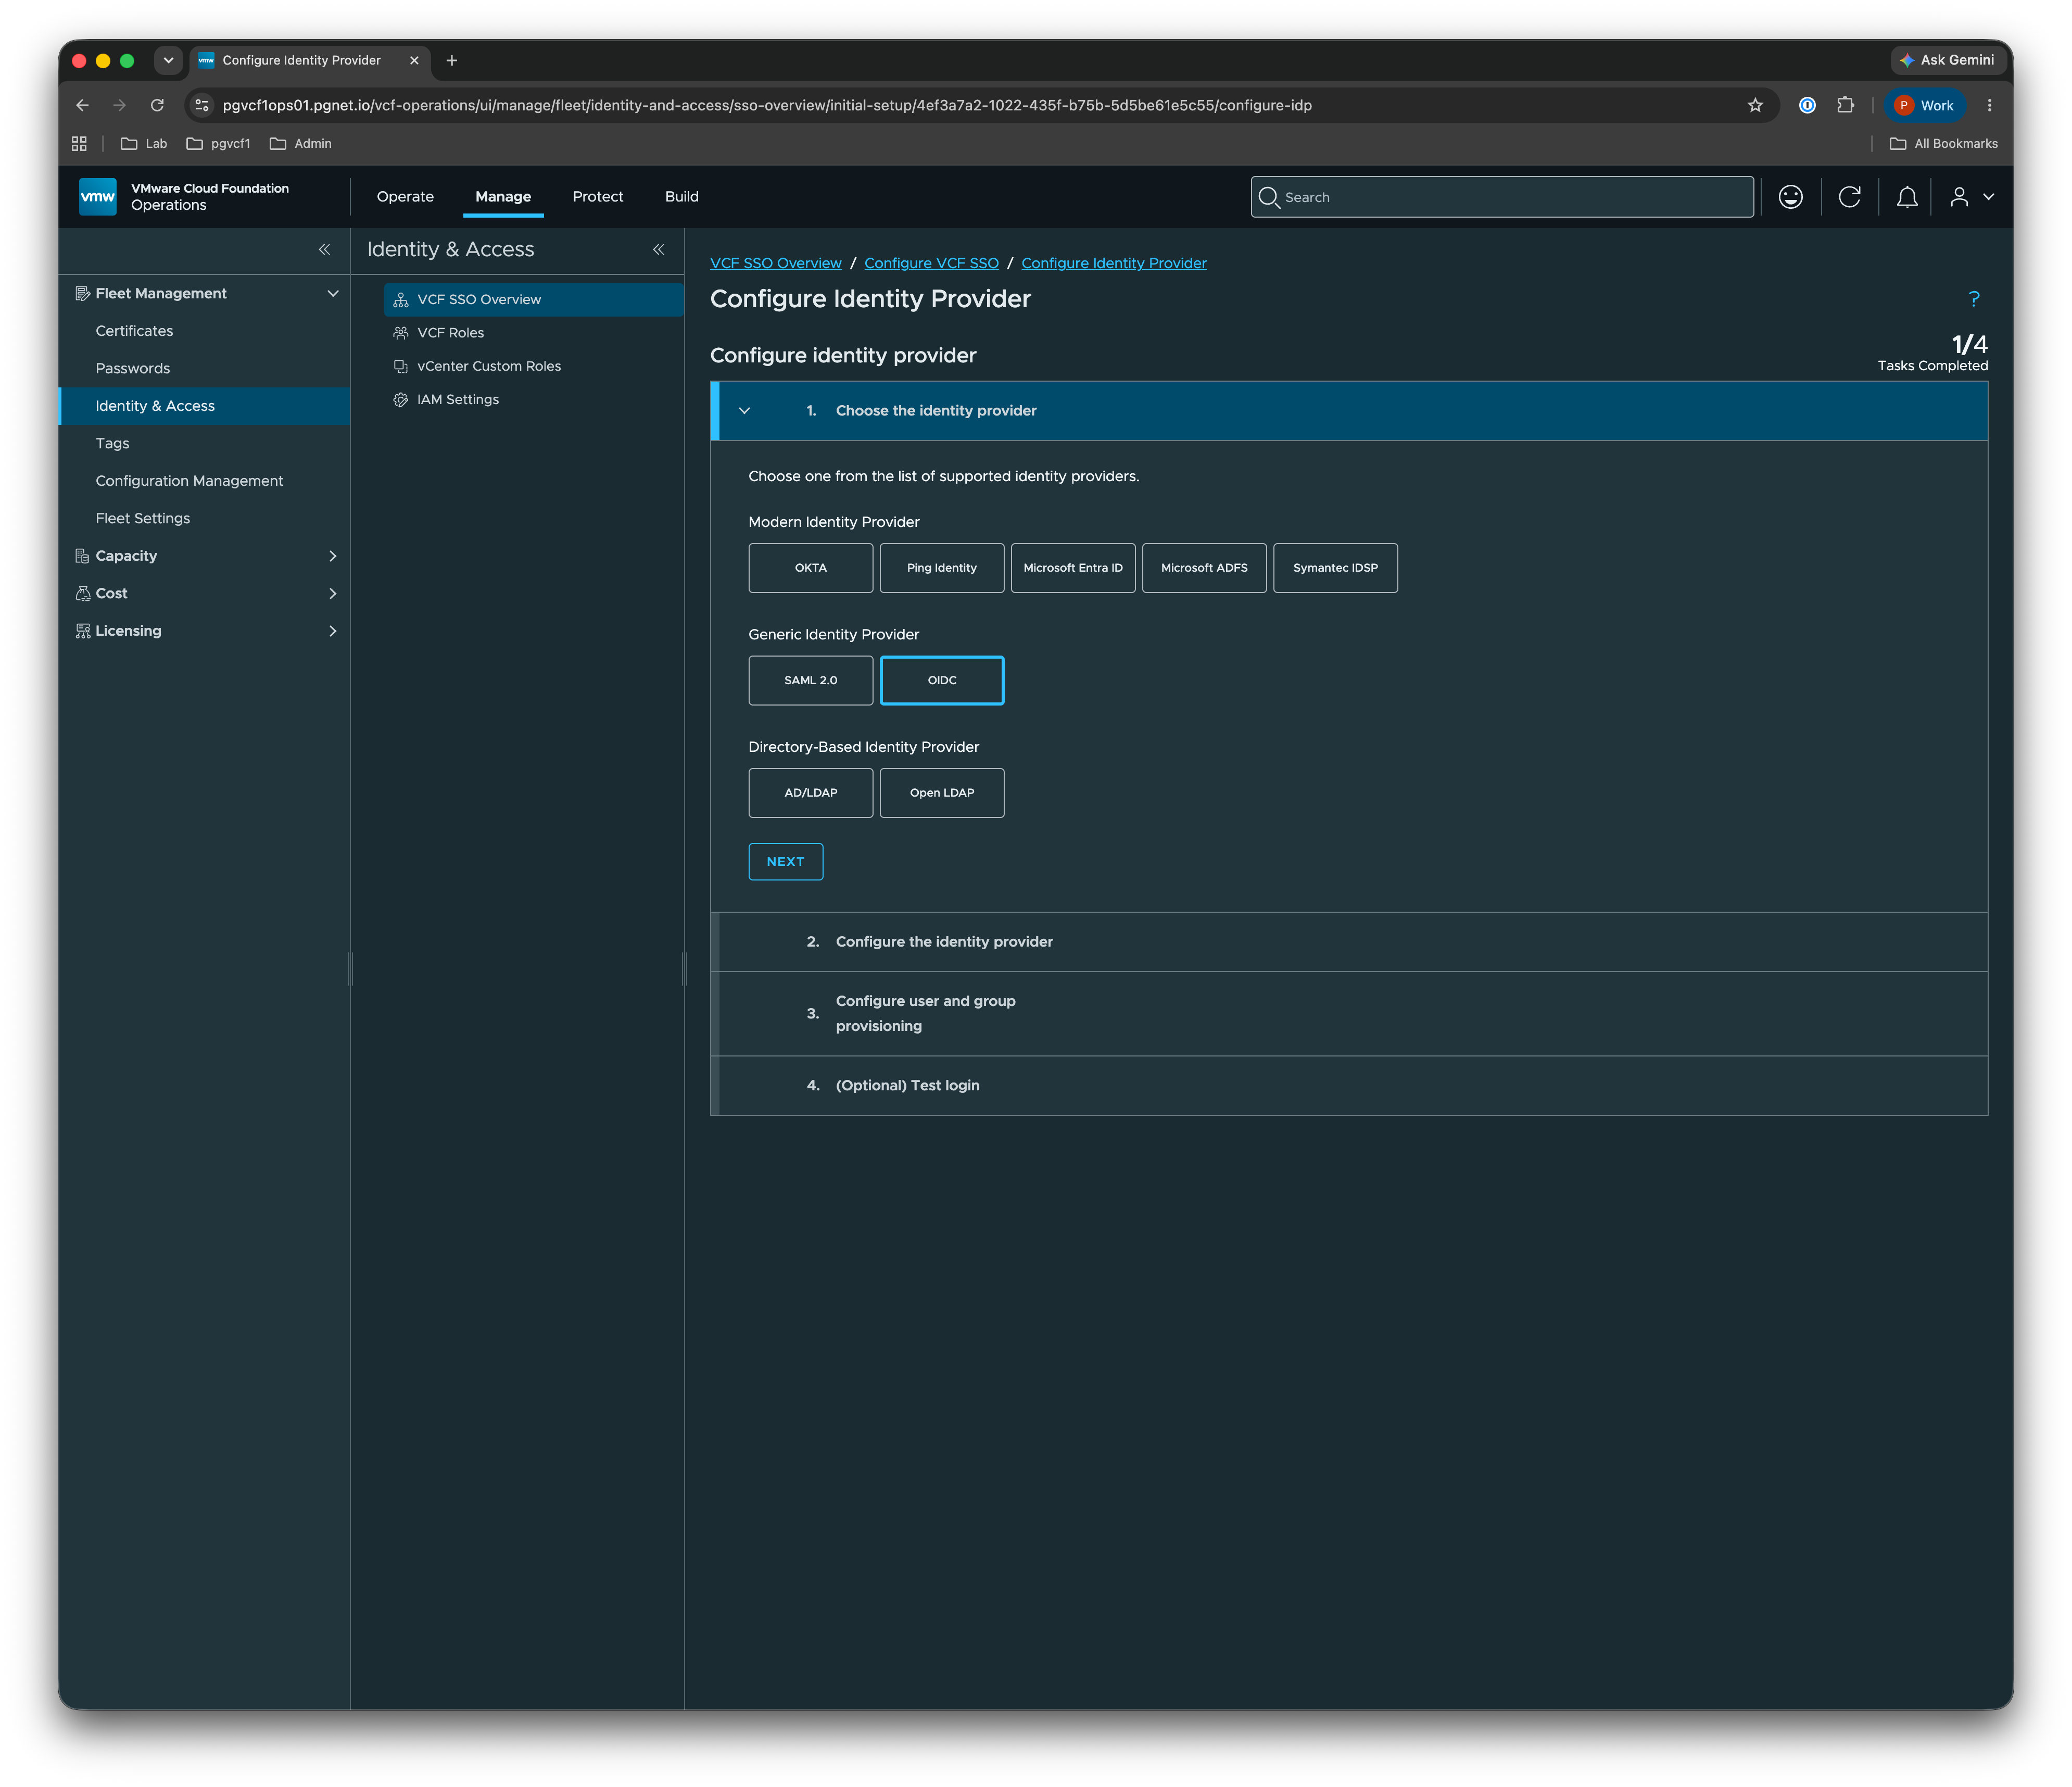This screenshot has width=2072, height=1787.
Task: Click the vCenter Custom Roles icon
Action: pos(401,366)
